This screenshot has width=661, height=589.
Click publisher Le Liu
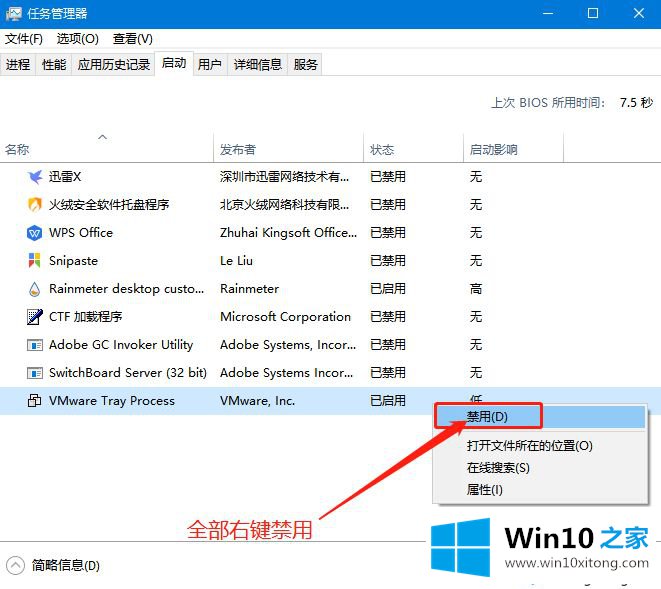coord(236,261)
